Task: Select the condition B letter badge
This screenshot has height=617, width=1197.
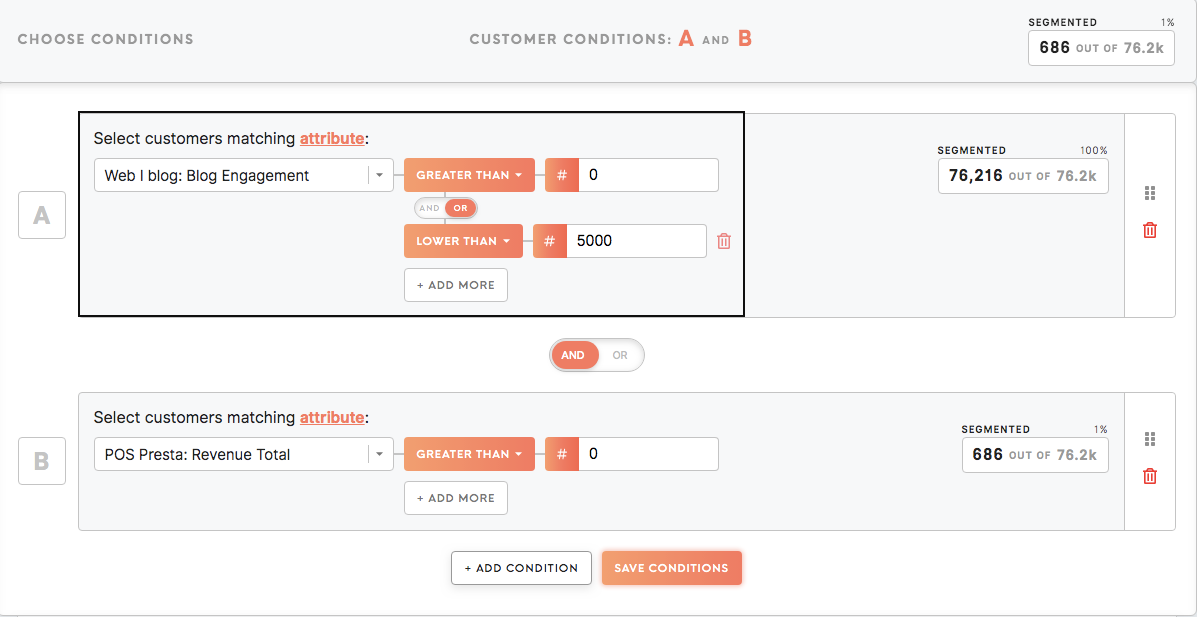Action: 42,461
